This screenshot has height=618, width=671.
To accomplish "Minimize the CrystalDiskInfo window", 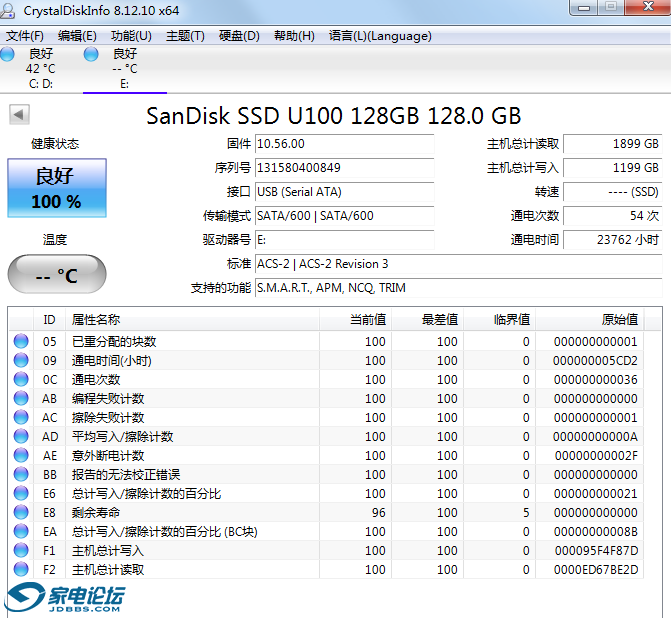I will [583, 8].
